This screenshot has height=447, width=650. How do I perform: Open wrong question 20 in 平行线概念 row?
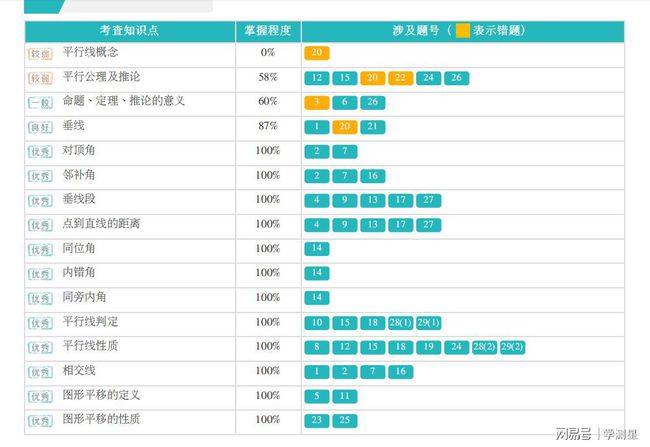point(317,53)
